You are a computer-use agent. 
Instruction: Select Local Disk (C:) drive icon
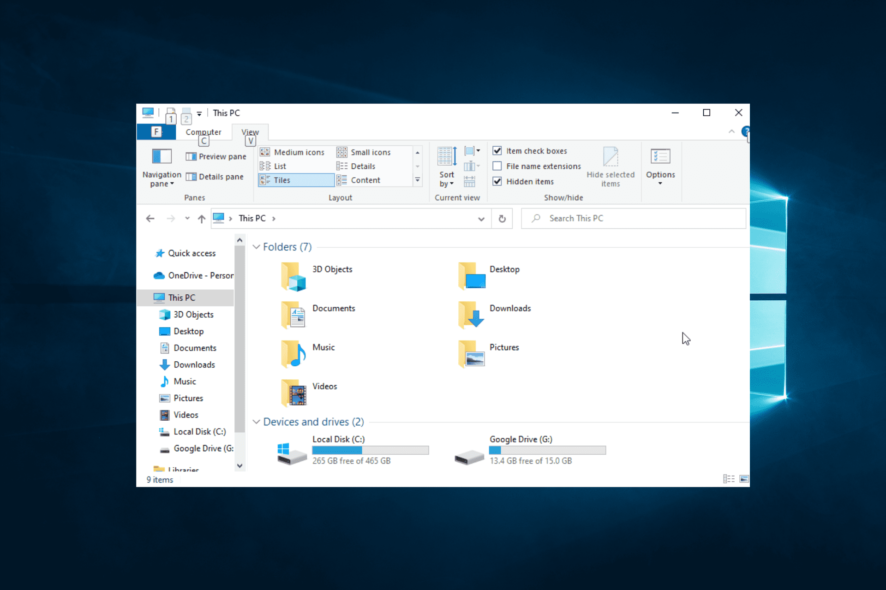coord(292,454)
